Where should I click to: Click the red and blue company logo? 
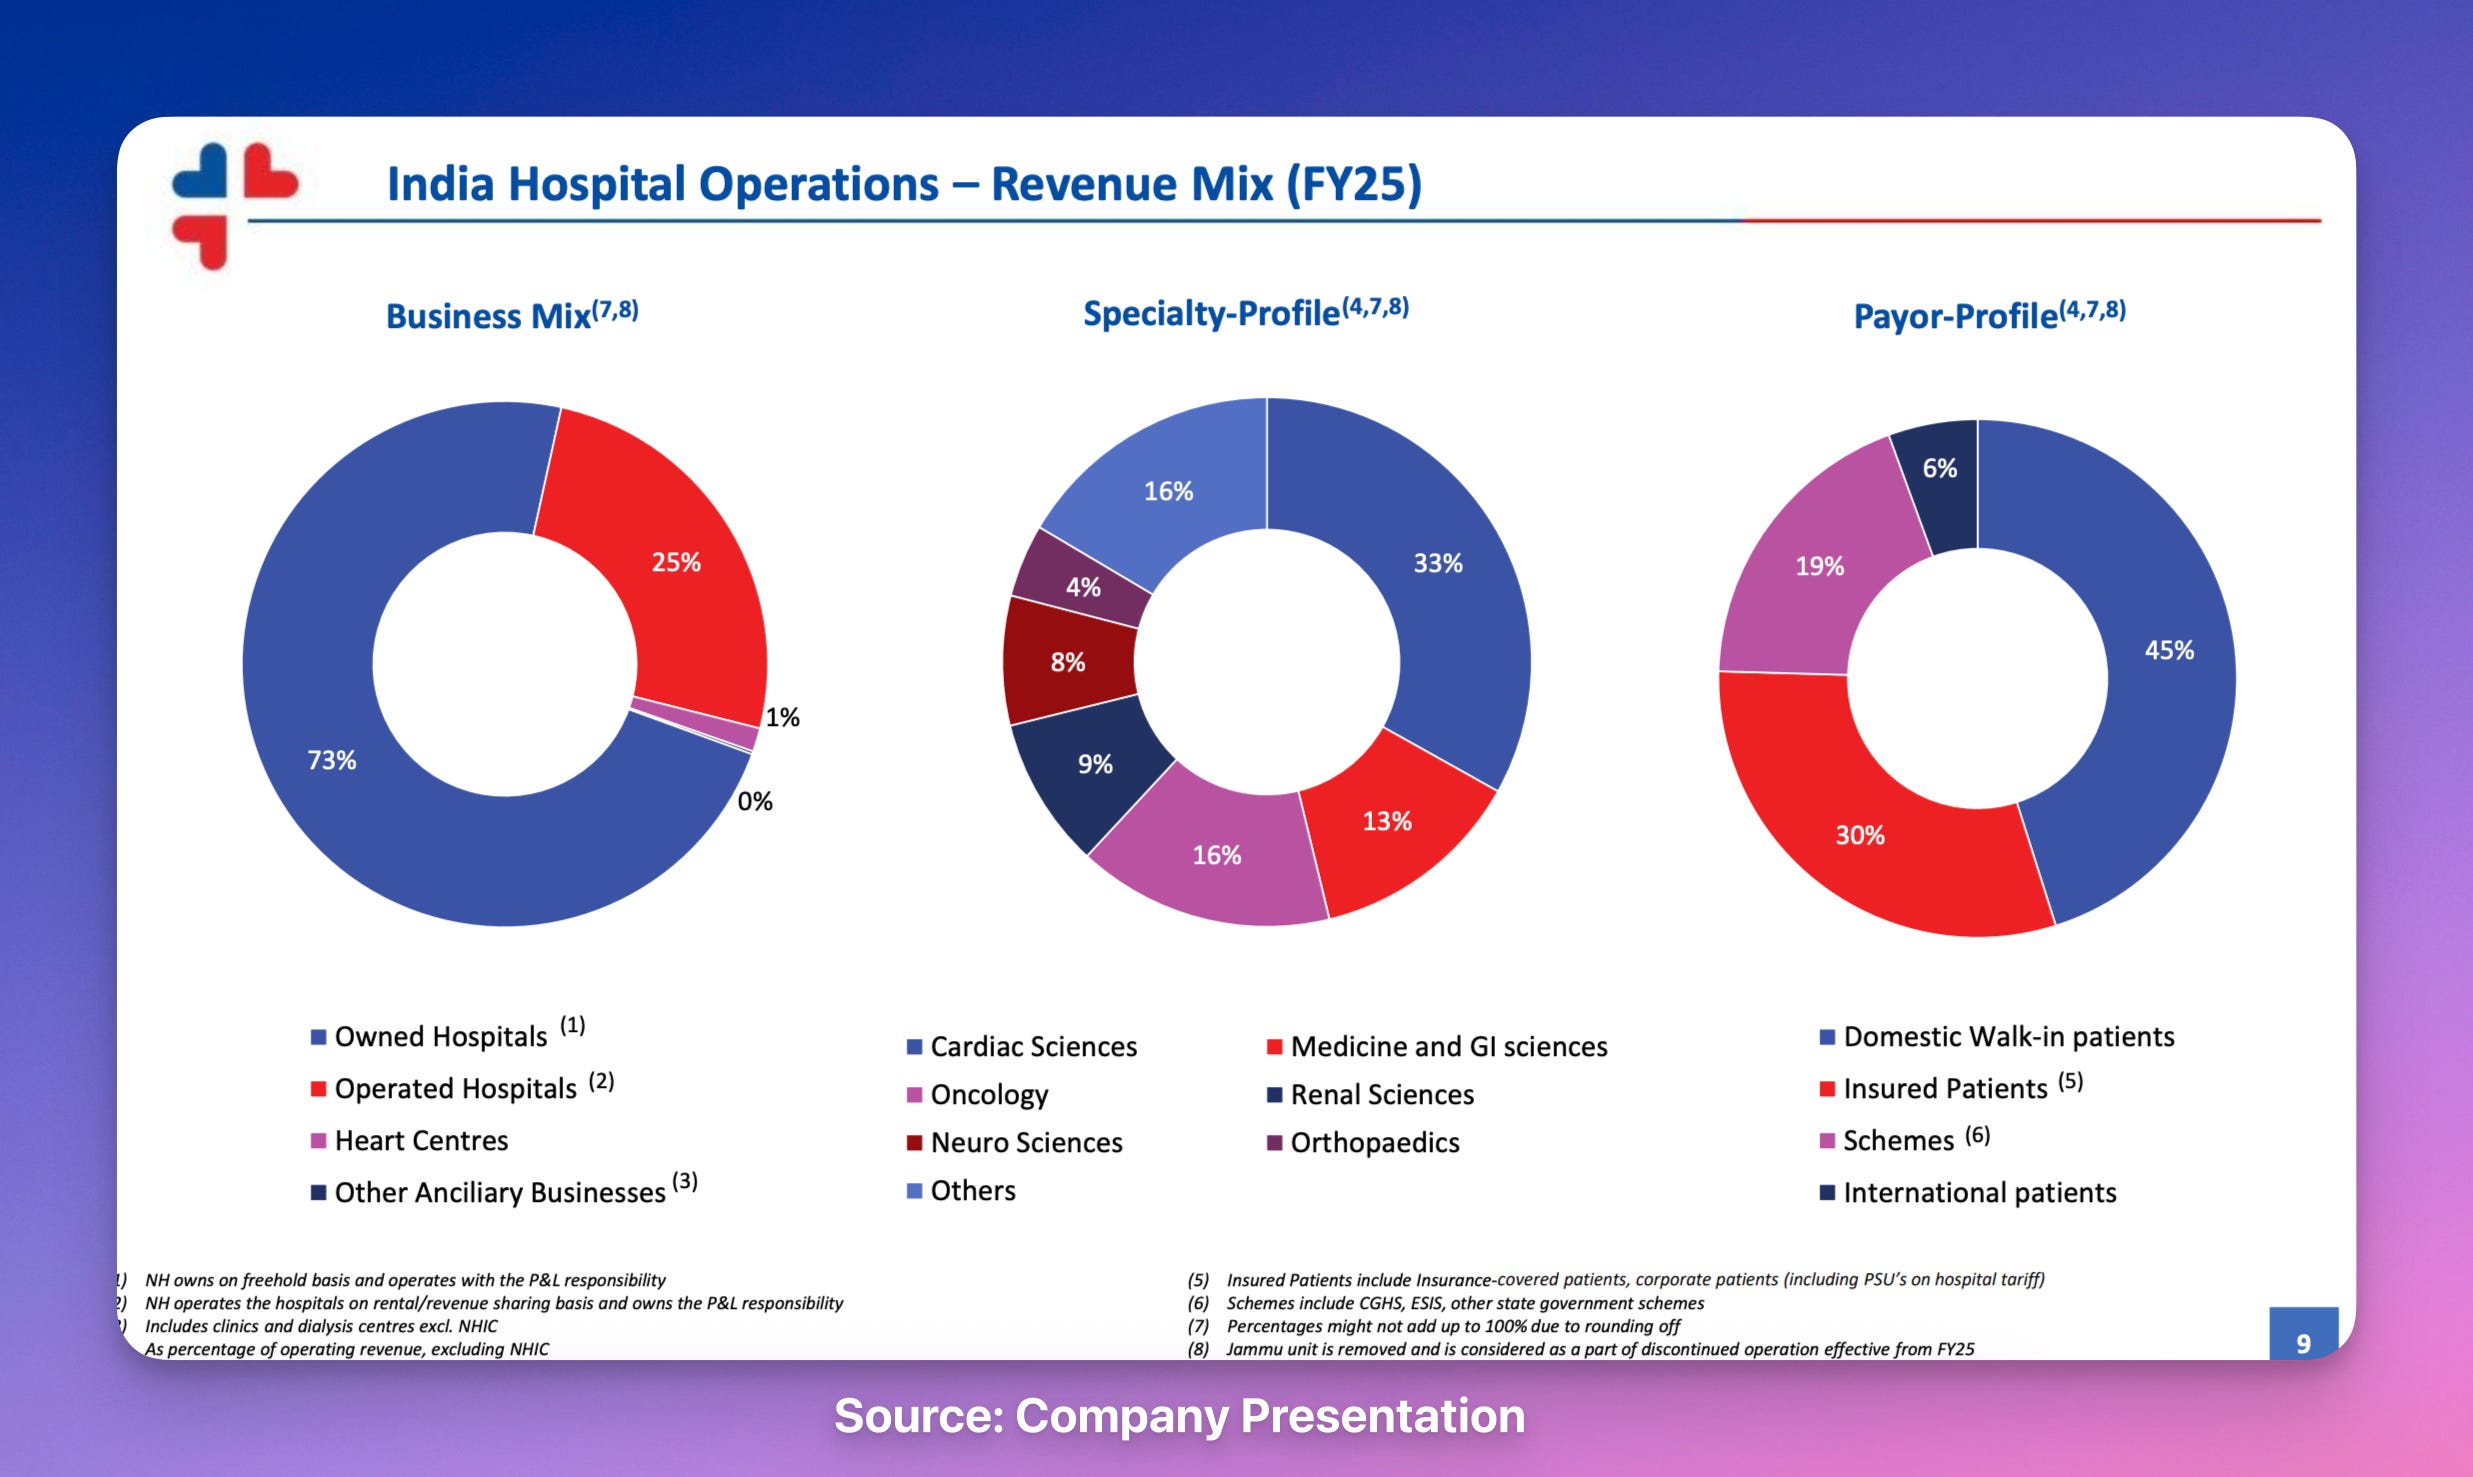click(x=234, y=206)
